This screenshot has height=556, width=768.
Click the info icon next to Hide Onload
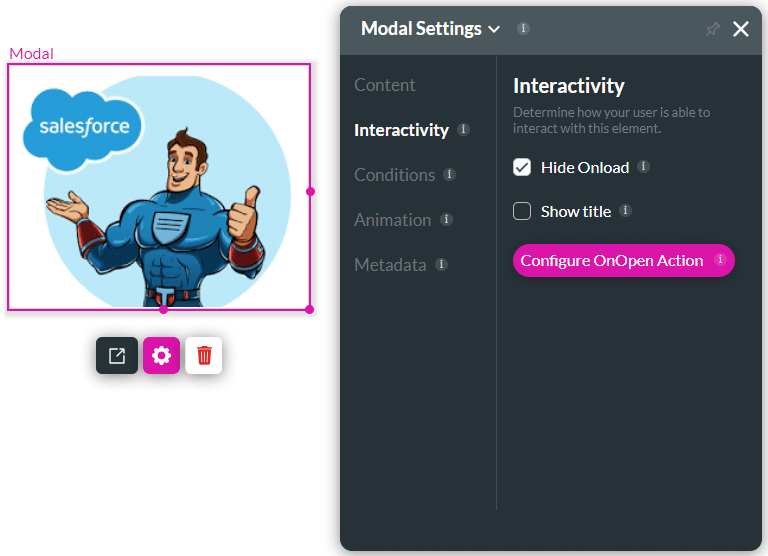point(643,167)
